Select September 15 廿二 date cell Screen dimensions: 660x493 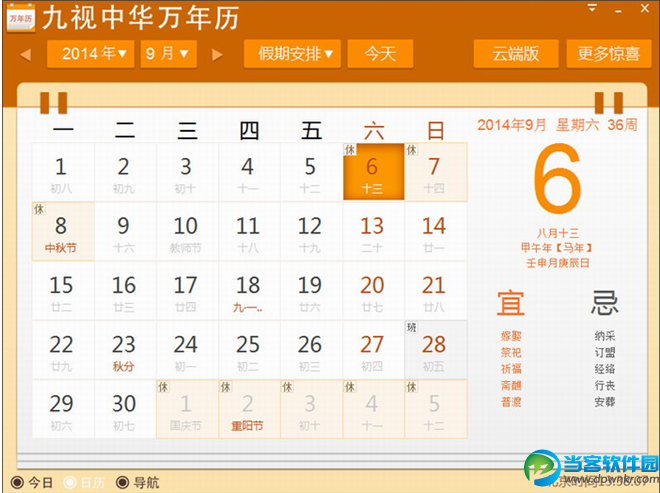(63, 291)
